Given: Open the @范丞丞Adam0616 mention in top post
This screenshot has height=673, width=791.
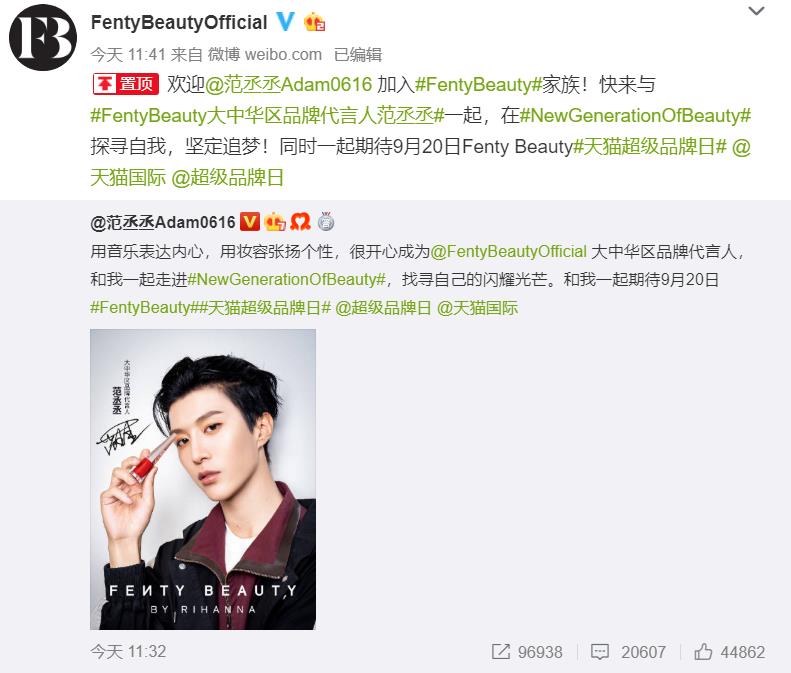Looking at the screenshot, I should pyautogui.click(x=289, y=84).
